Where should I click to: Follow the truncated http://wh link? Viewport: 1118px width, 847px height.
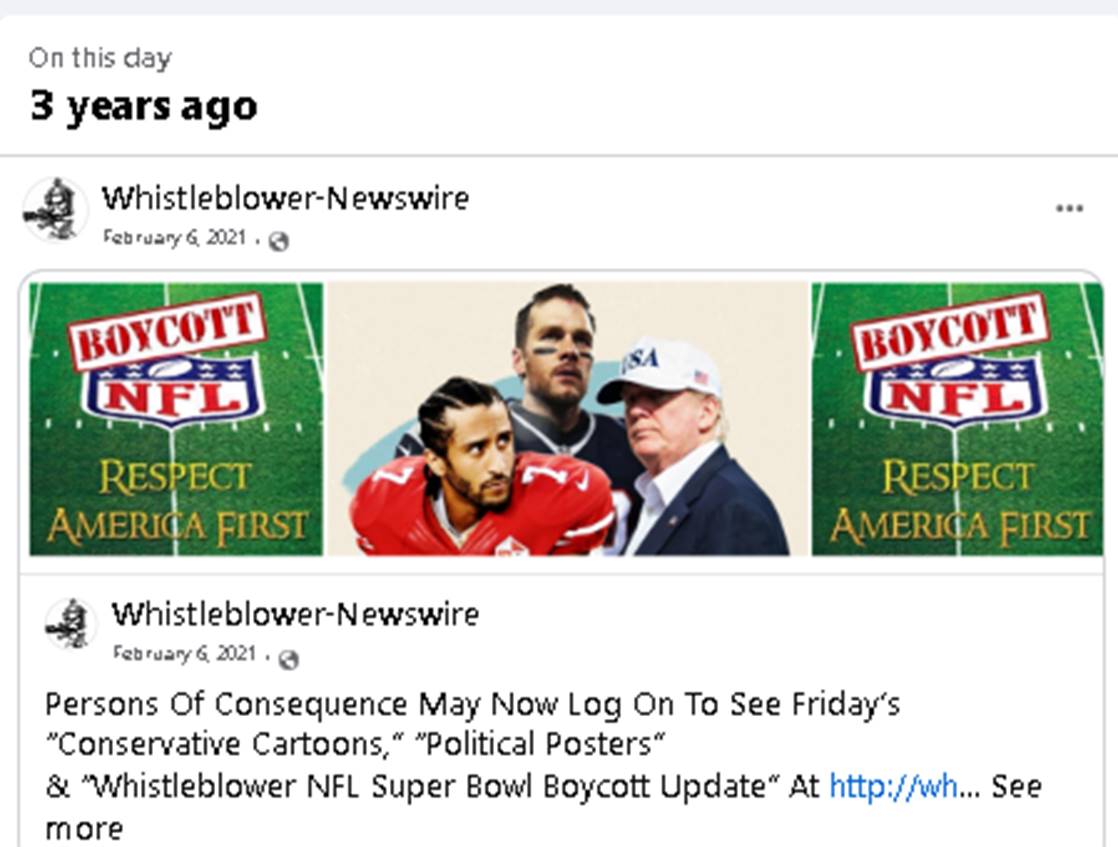coord(894,786)
